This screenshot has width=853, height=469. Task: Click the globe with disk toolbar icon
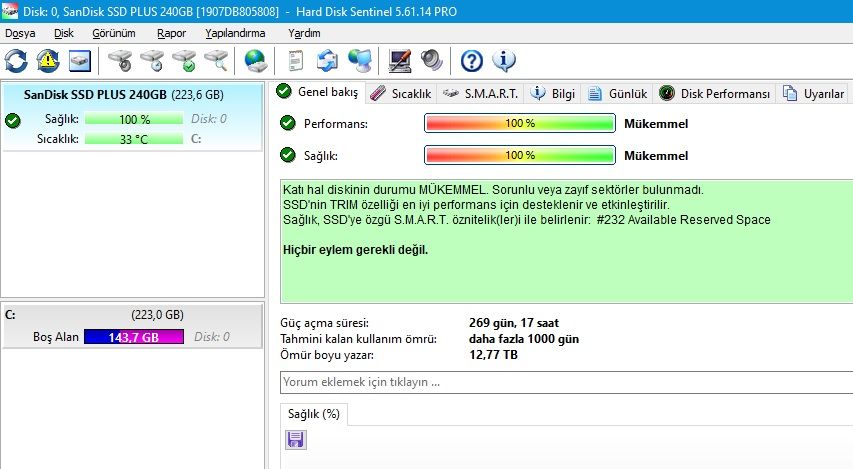coord(255,60)
